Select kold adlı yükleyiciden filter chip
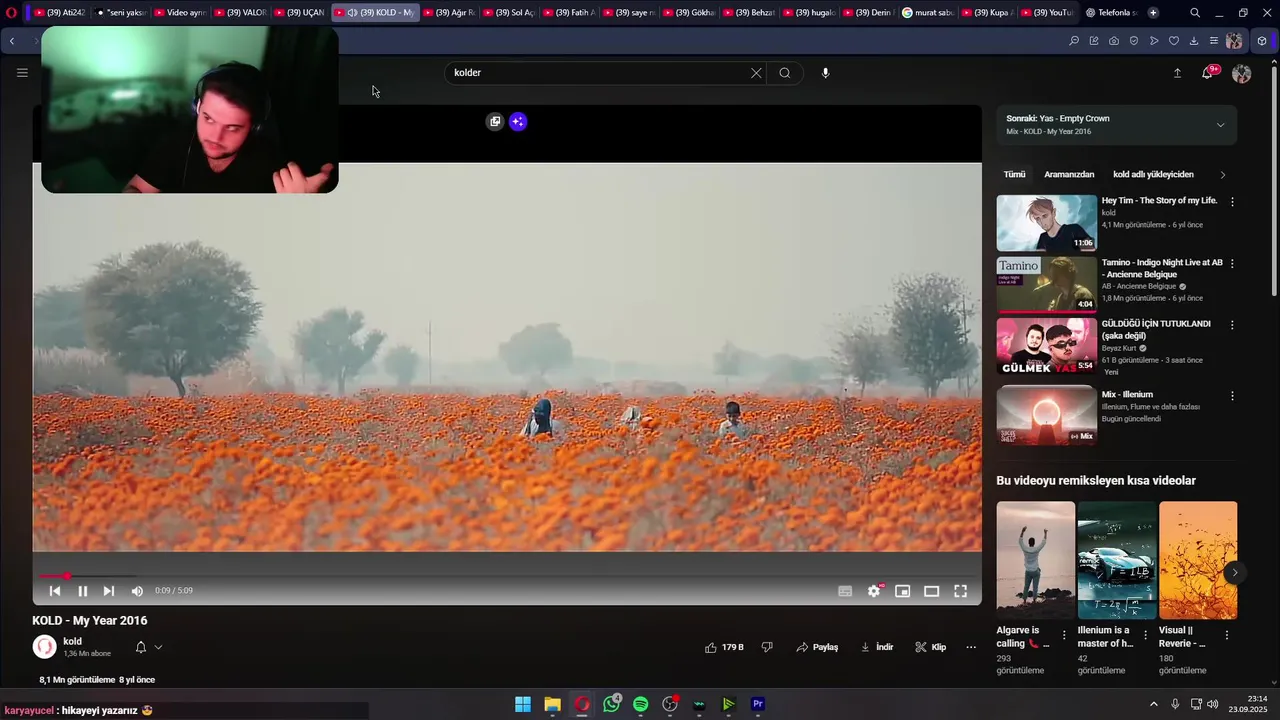This screenshot has height=720, width=1280. tap(1153, 174)
